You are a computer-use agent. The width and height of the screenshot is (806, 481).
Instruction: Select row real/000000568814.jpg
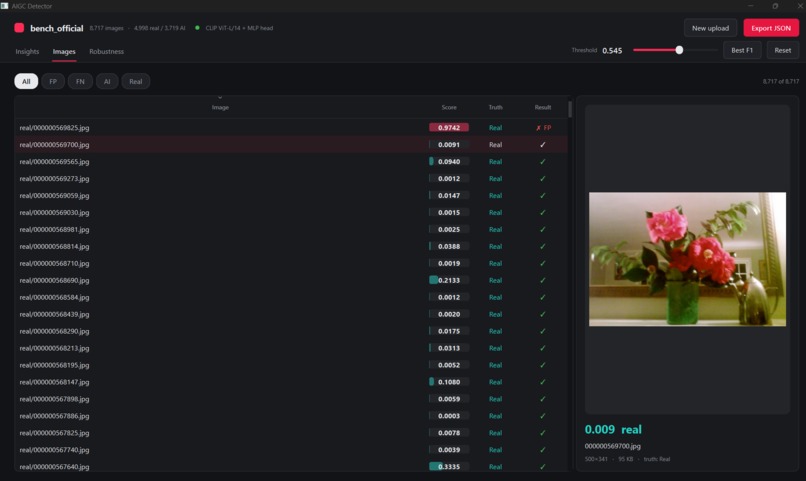point(291,246)
